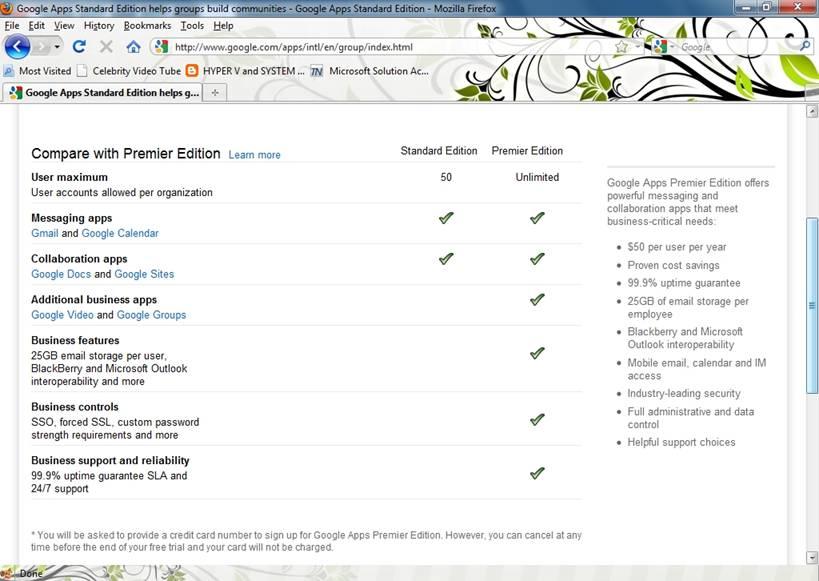This screenshot has height=581, width=819.
Task: Open the search engine picker Google icon
Action: [660, 47]
